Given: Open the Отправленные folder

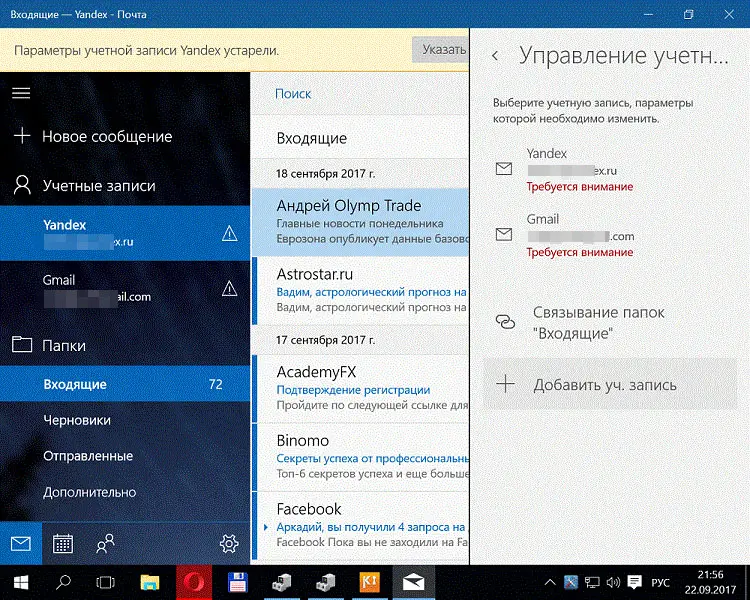Looking at the screenshot, I should [x=87, y=456].
